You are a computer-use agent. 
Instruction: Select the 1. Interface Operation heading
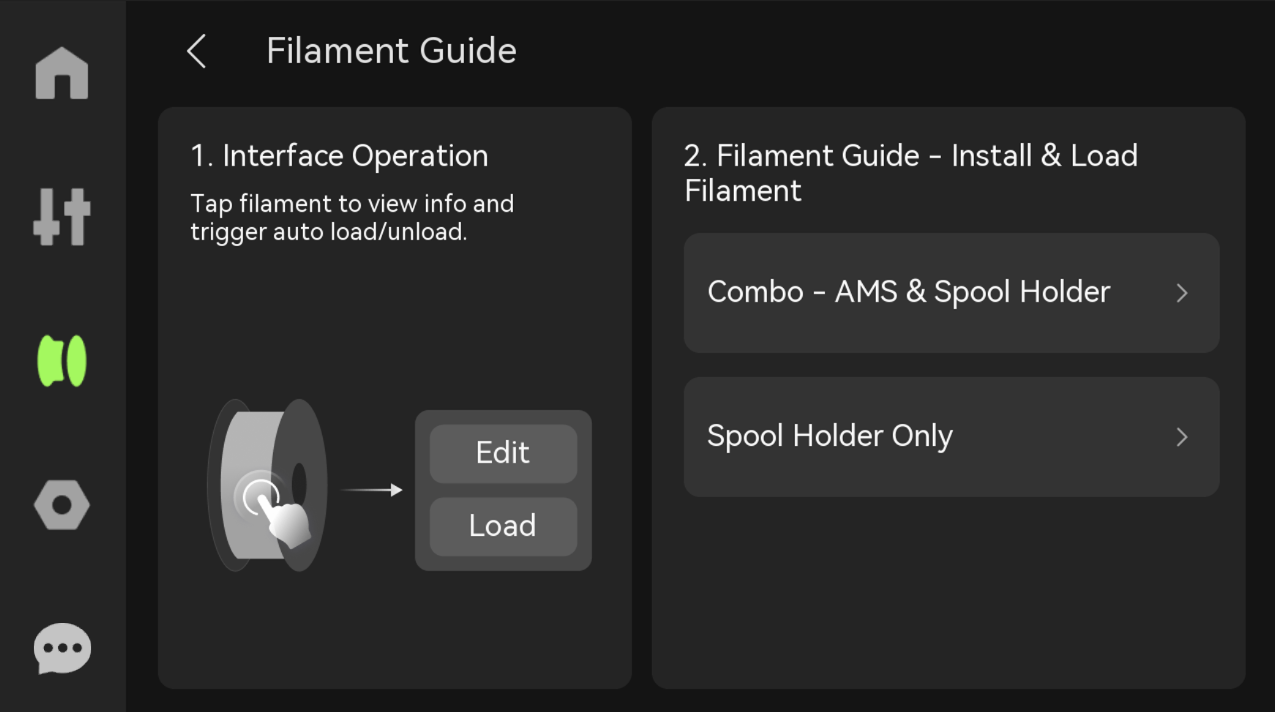tap(339, 156)
